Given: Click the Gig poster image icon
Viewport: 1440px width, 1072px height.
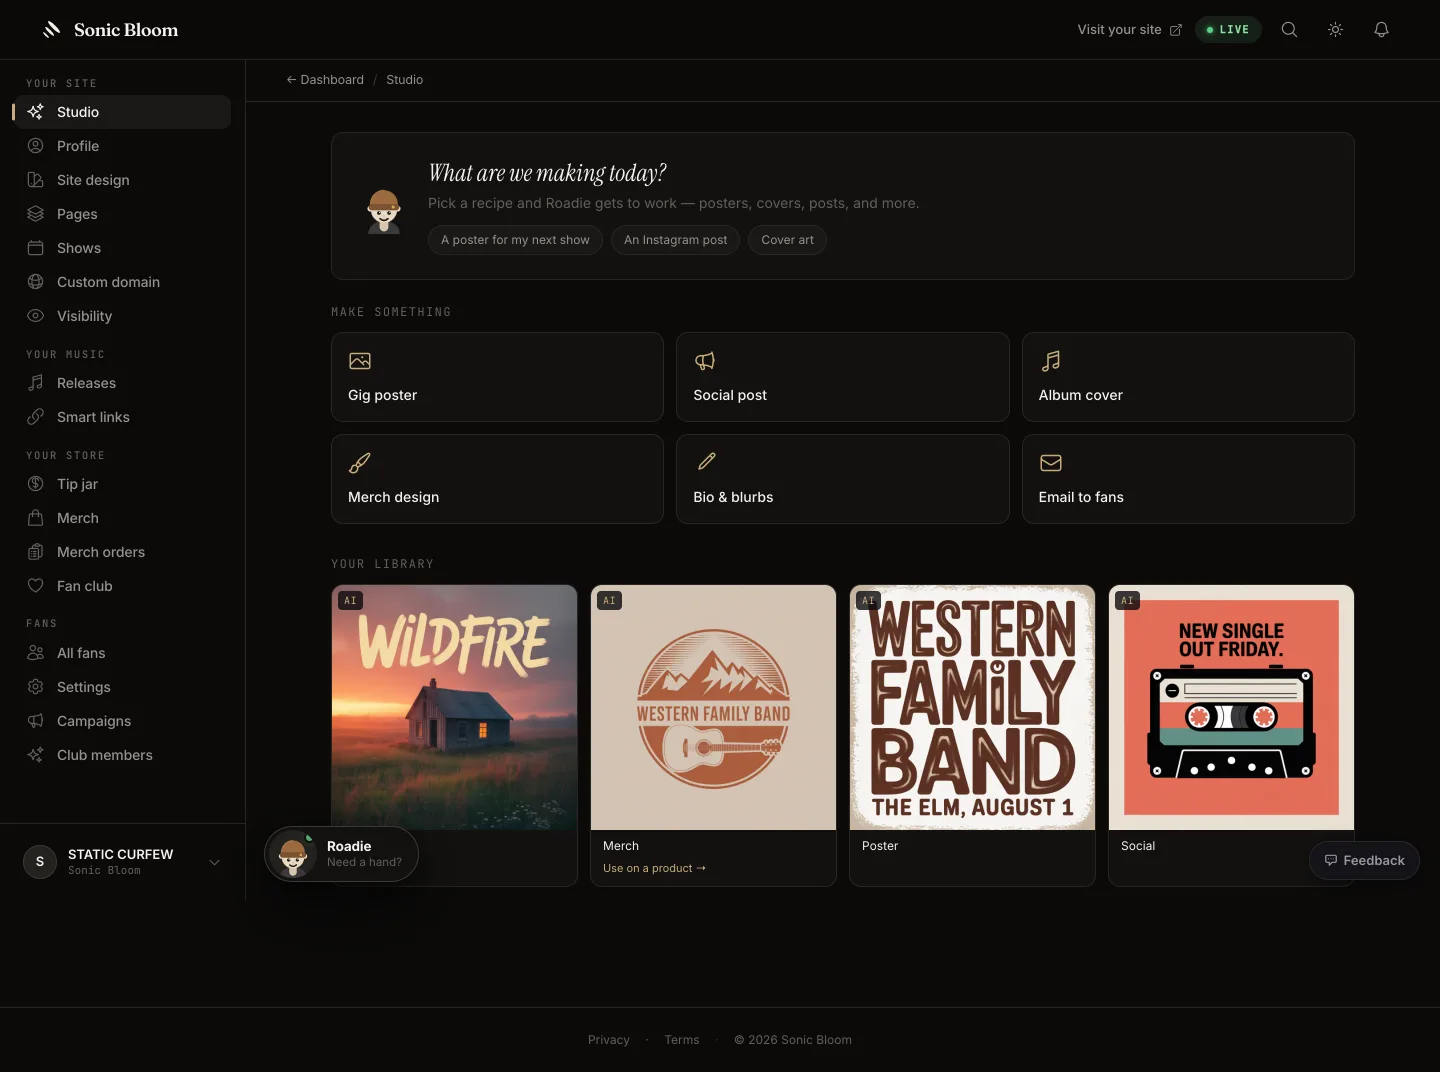Looking at the screenshot, I should 360,361.
